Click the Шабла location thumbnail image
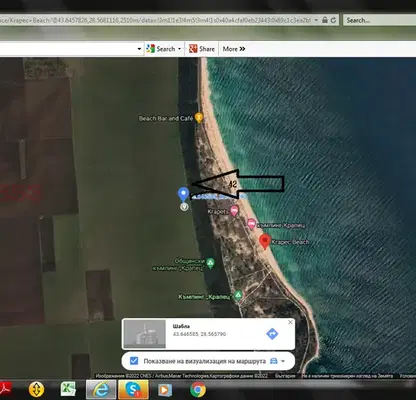The image size is (416, 400). (x=145, y=334)
